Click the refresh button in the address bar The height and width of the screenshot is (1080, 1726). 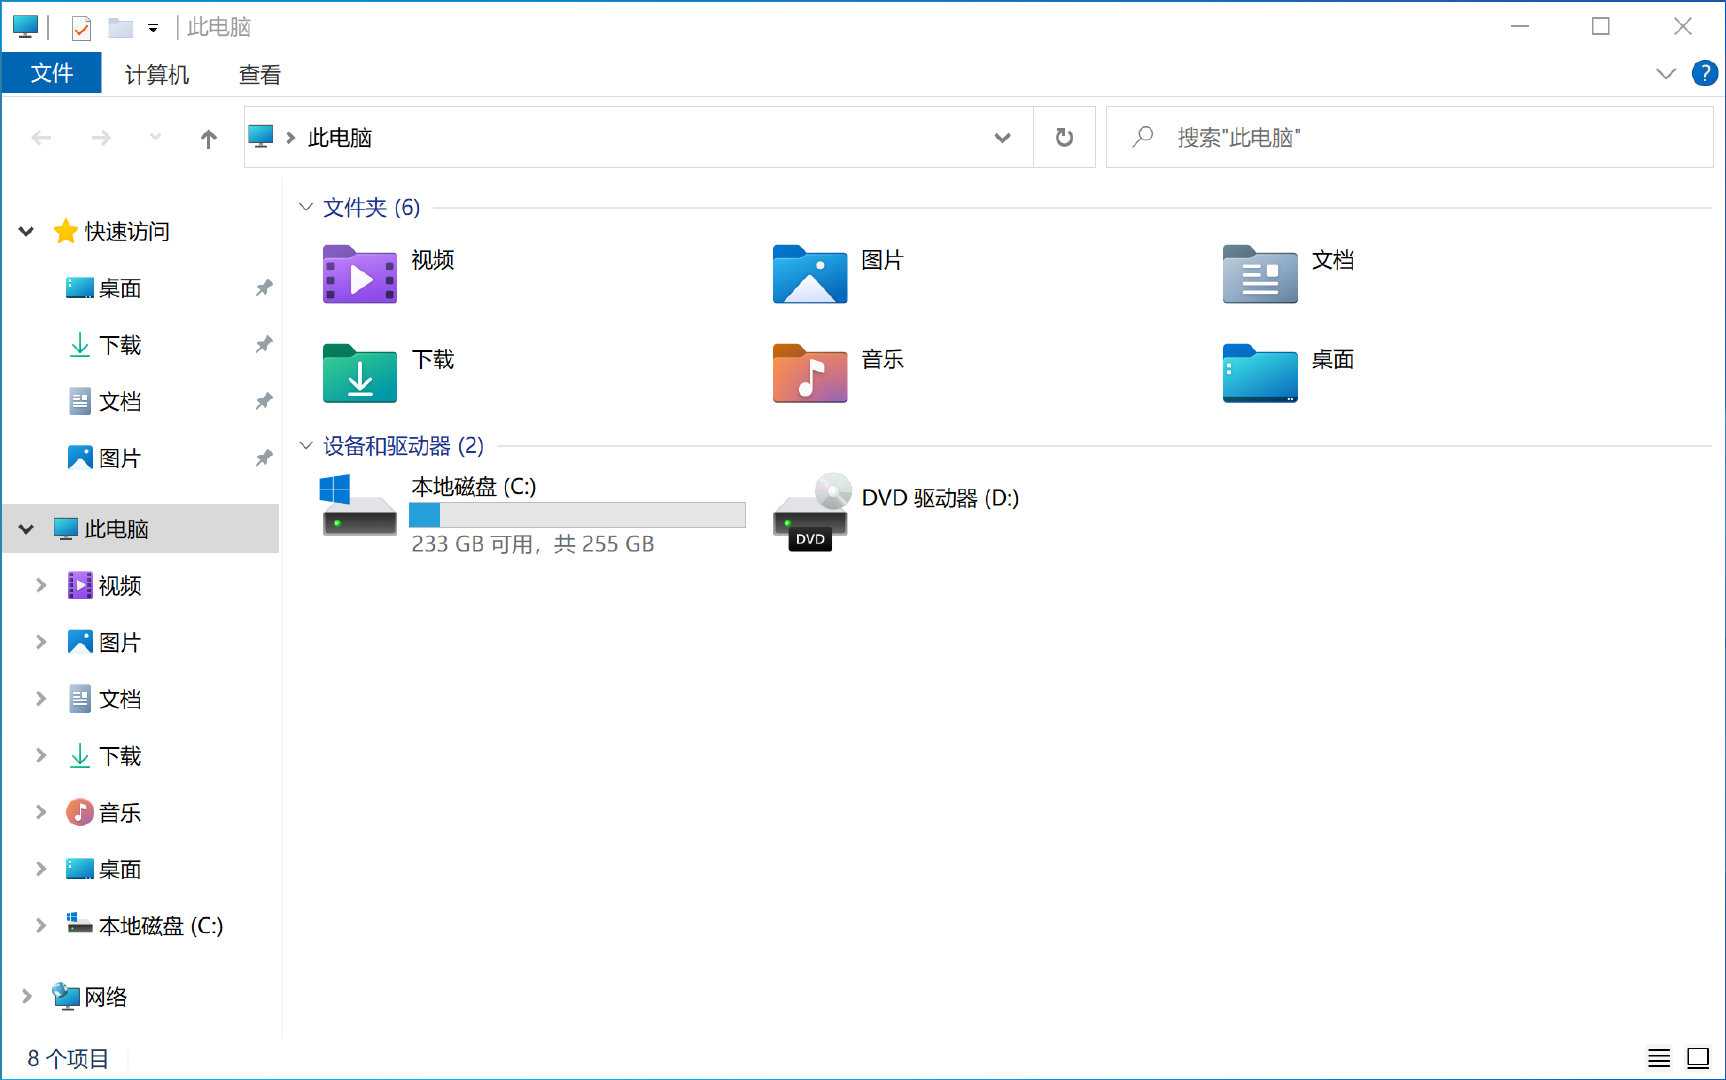coord(1064,137)
